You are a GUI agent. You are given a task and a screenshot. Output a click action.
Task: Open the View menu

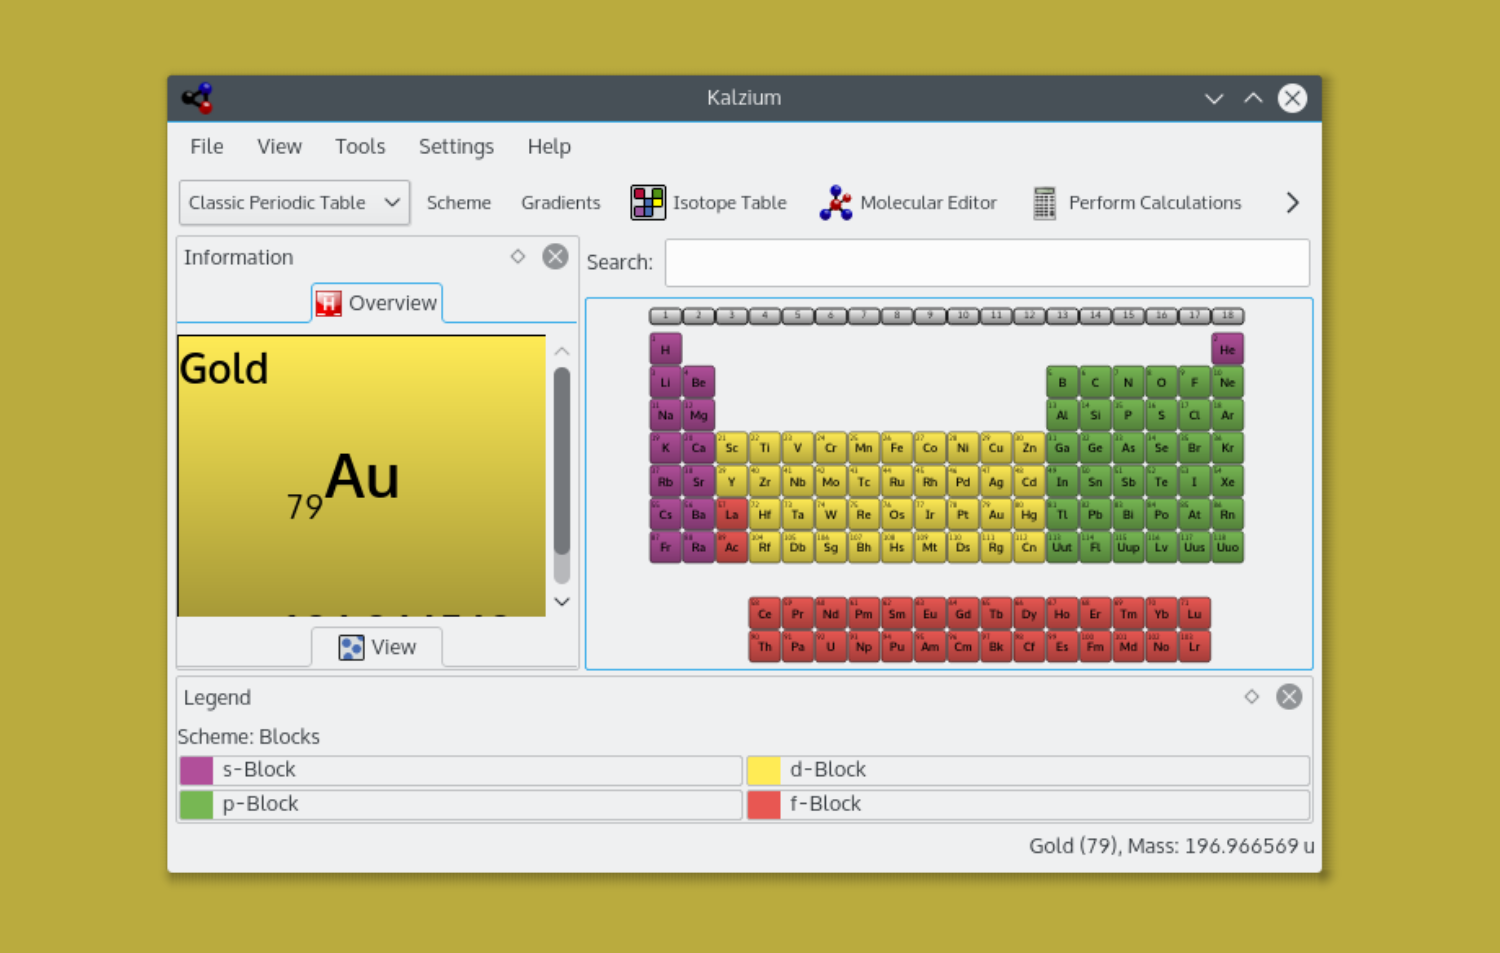pos(279,146)
